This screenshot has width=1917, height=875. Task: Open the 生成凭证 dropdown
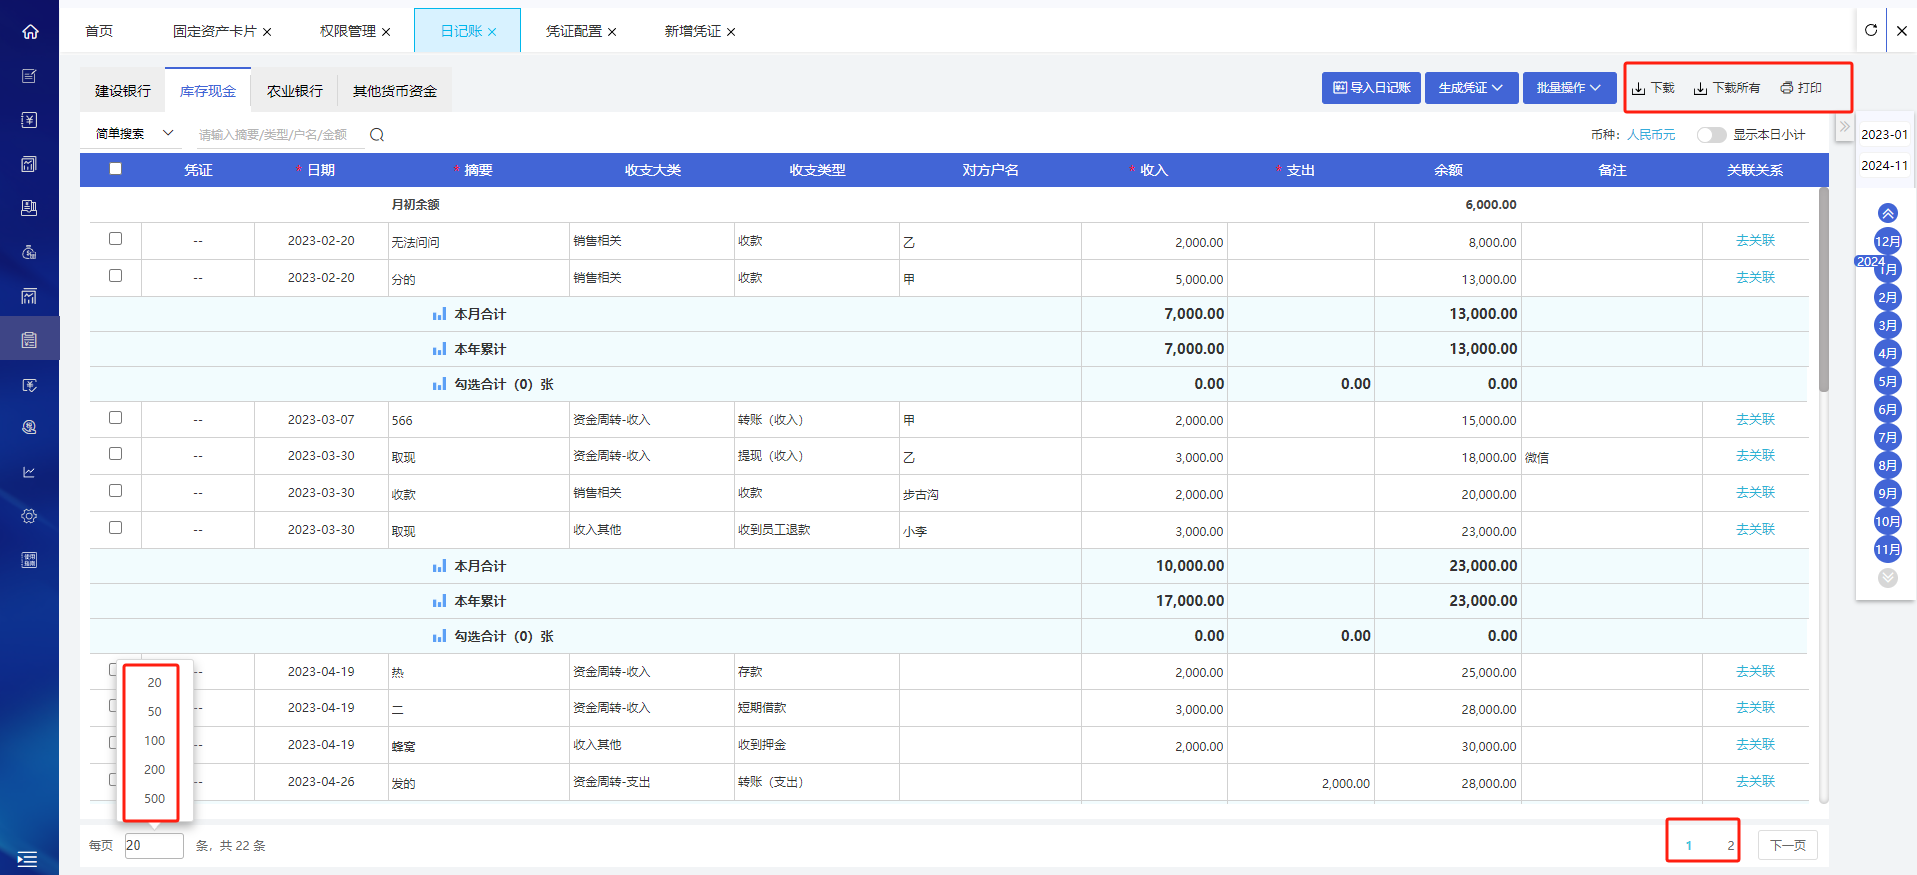click(1471, 88)
